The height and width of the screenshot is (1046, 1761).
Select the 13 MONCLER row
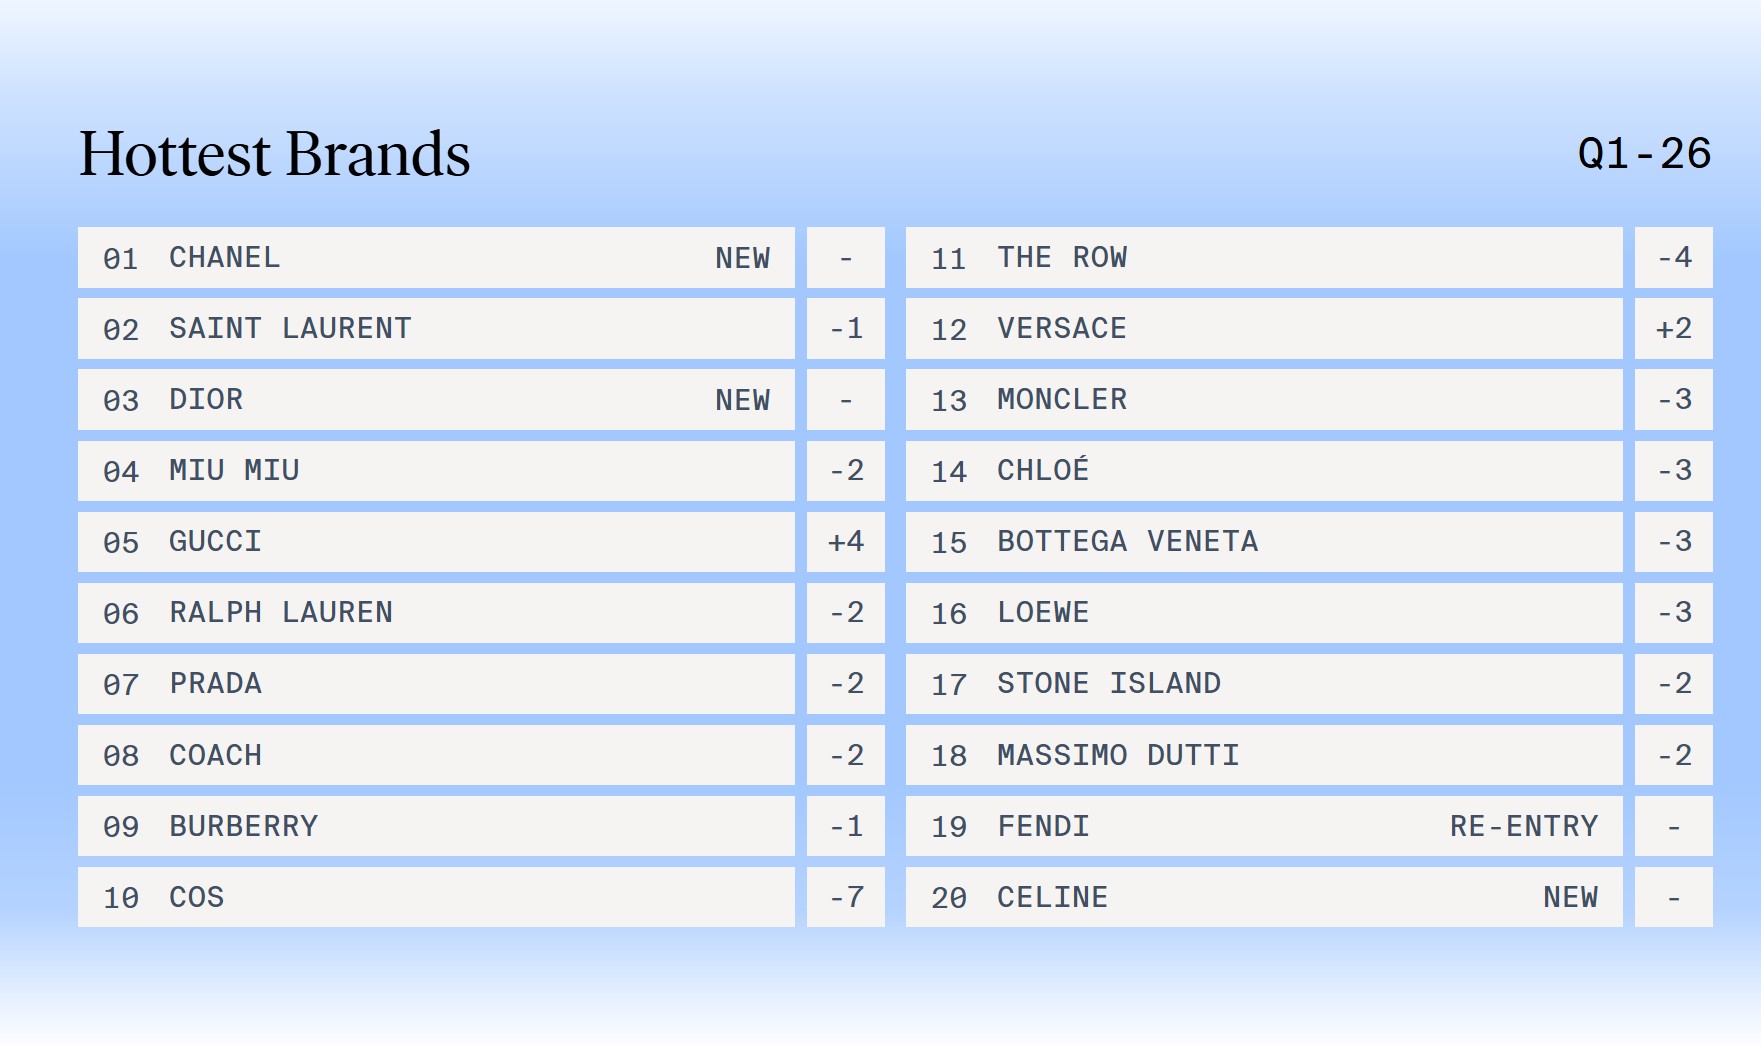[x=1264, y=400]
